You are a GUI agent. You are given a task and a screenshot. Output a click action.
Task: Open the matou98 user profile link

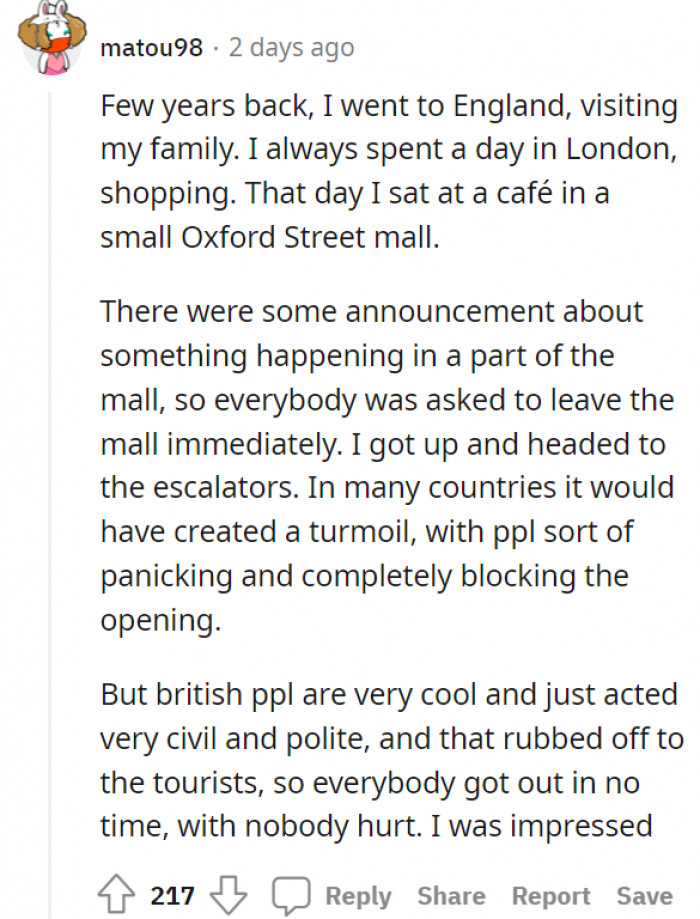pyautogui.click(x=151, y=47)
